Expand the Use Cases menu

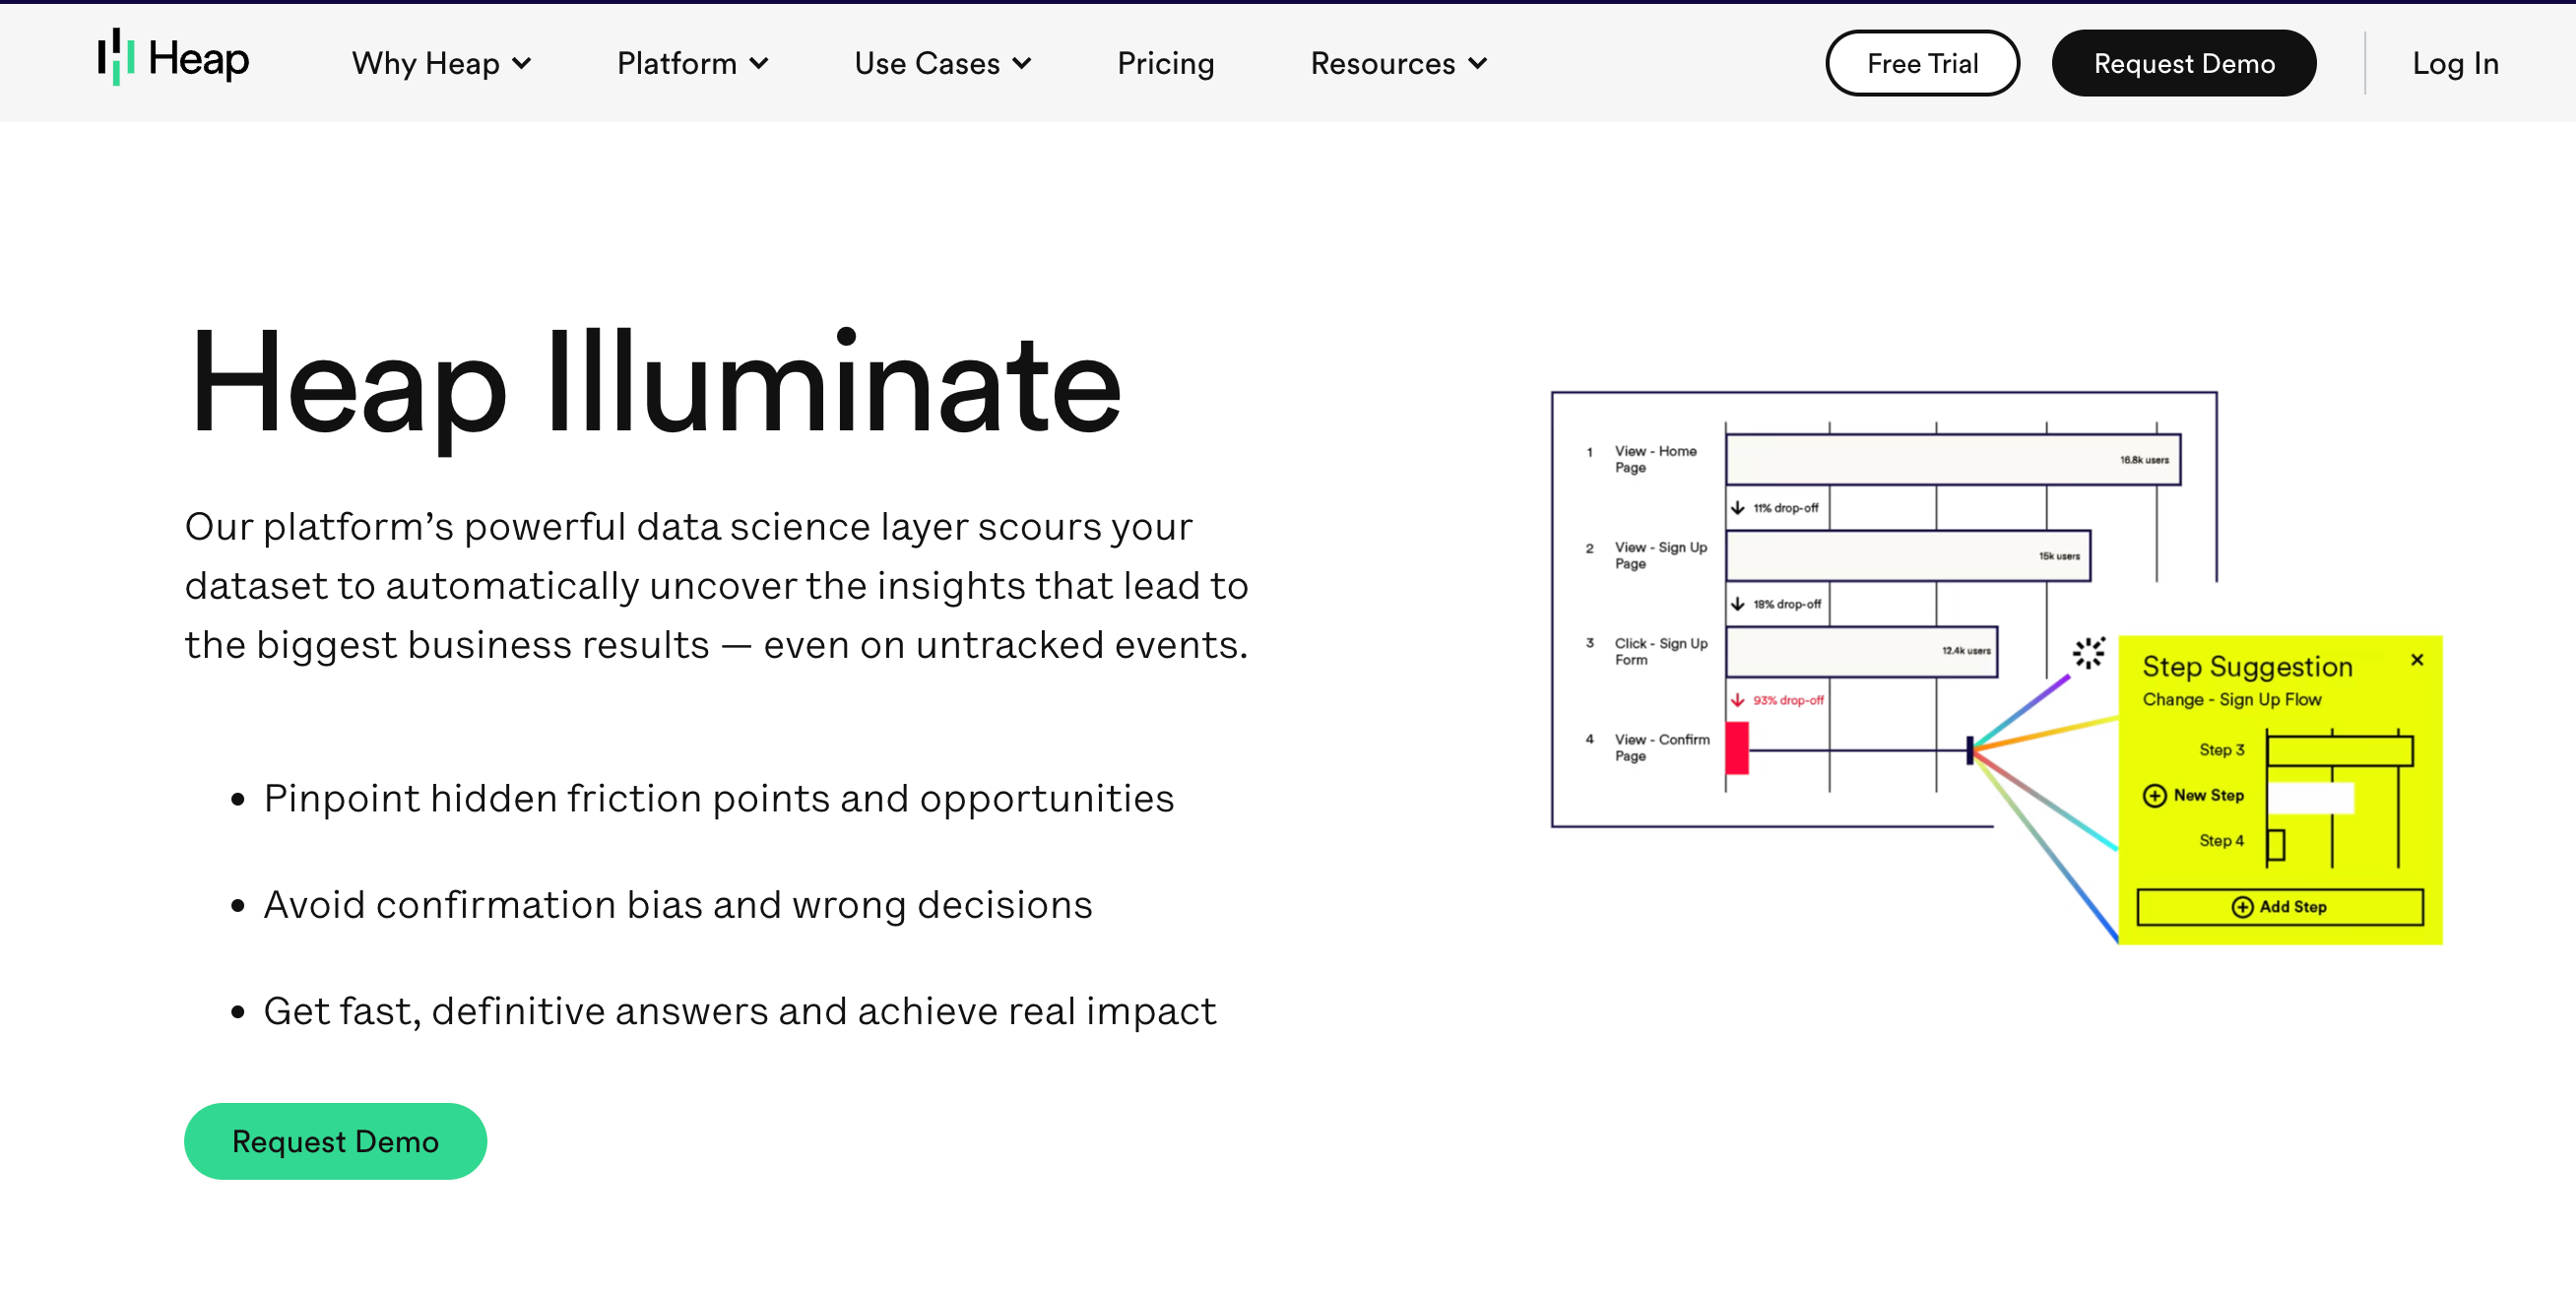[942, 63]
